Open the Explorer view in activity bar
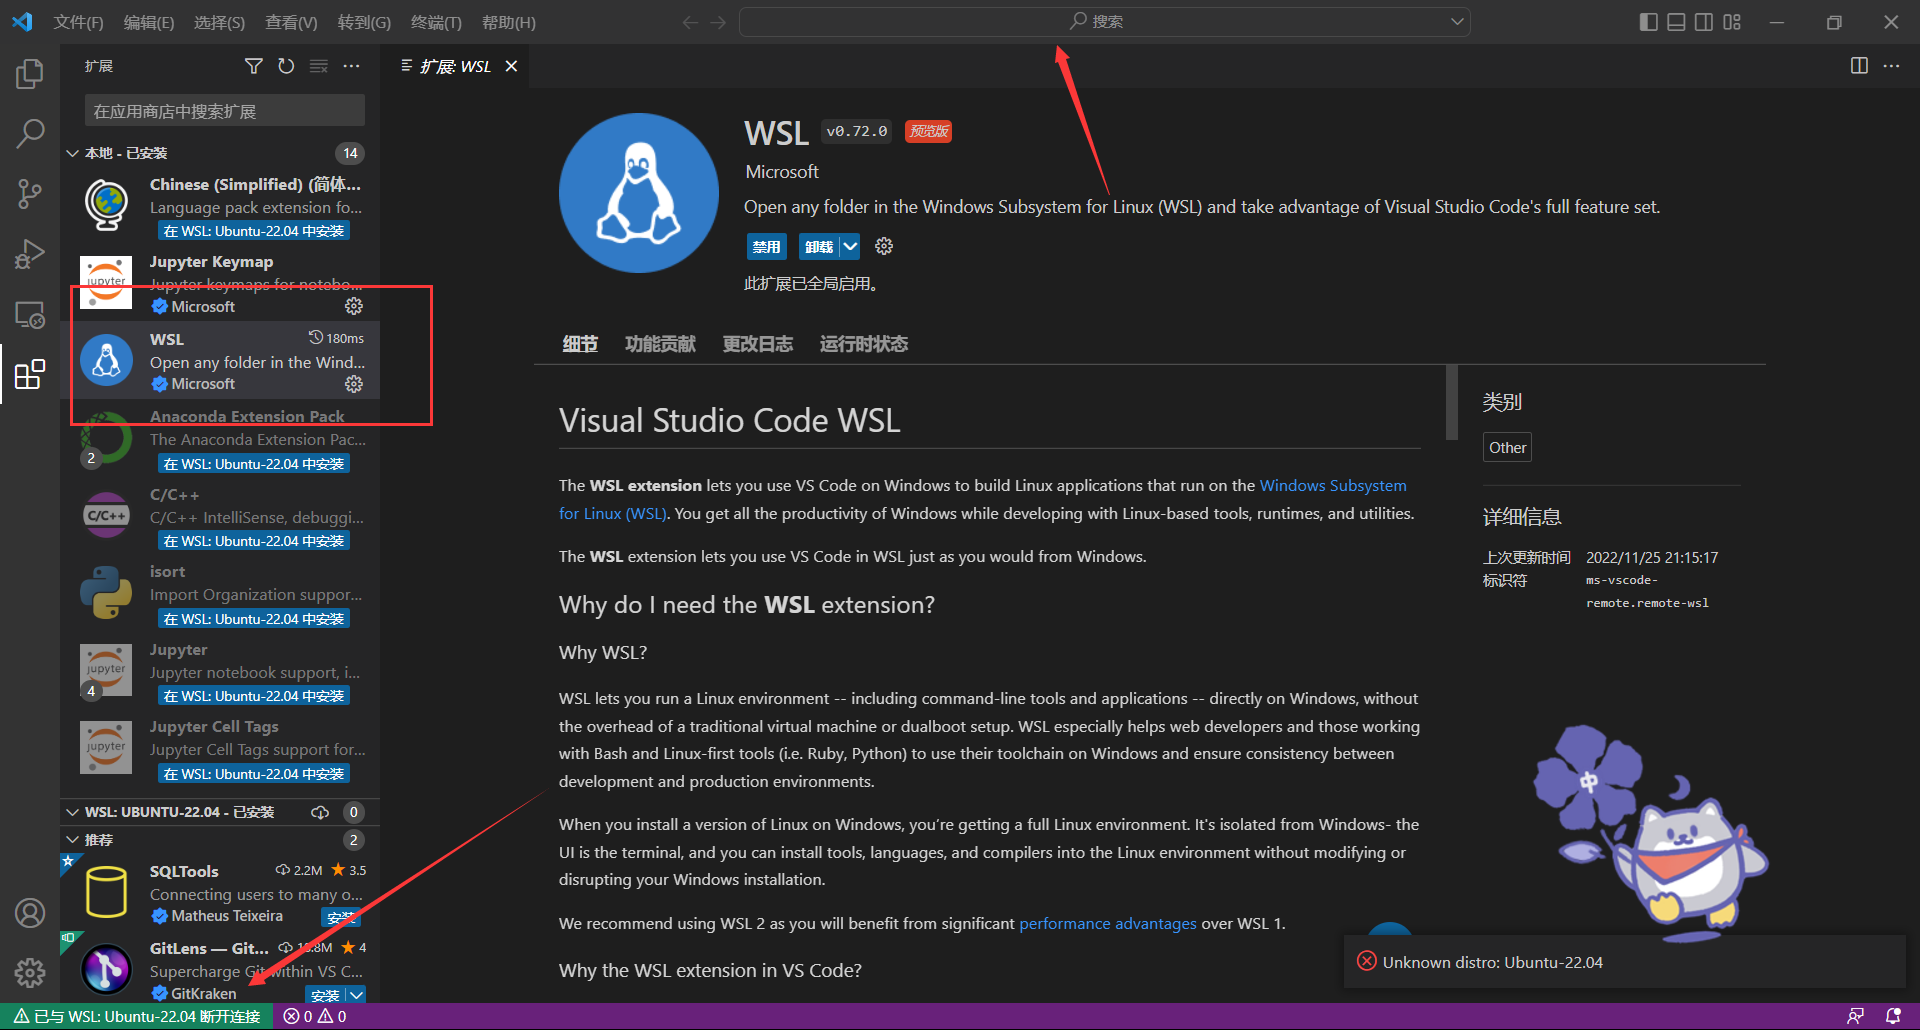Screen dimensions: 1920x1030 tap(30, 74)
